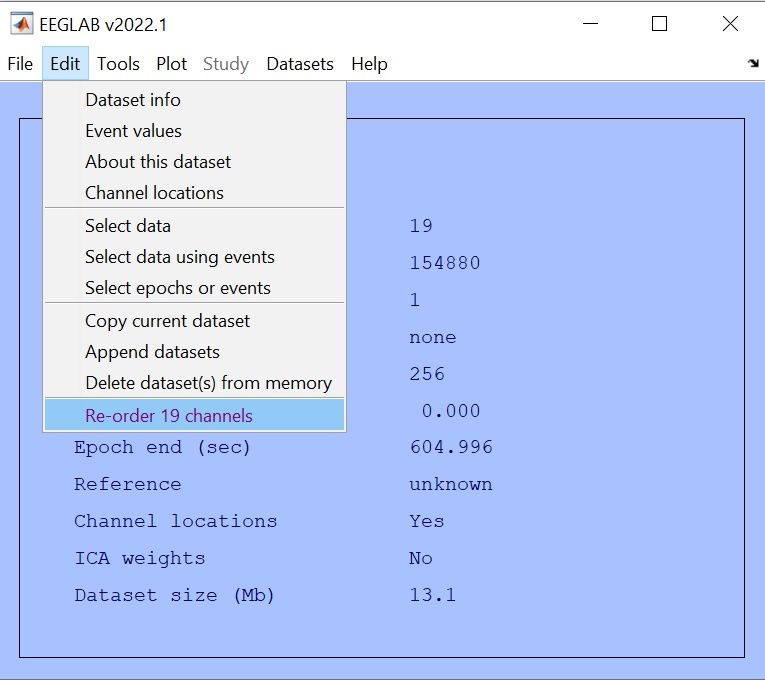The width and height of the screenshot is (765, 680).
Task: Open the Help menu
Action: pos(369,64)
